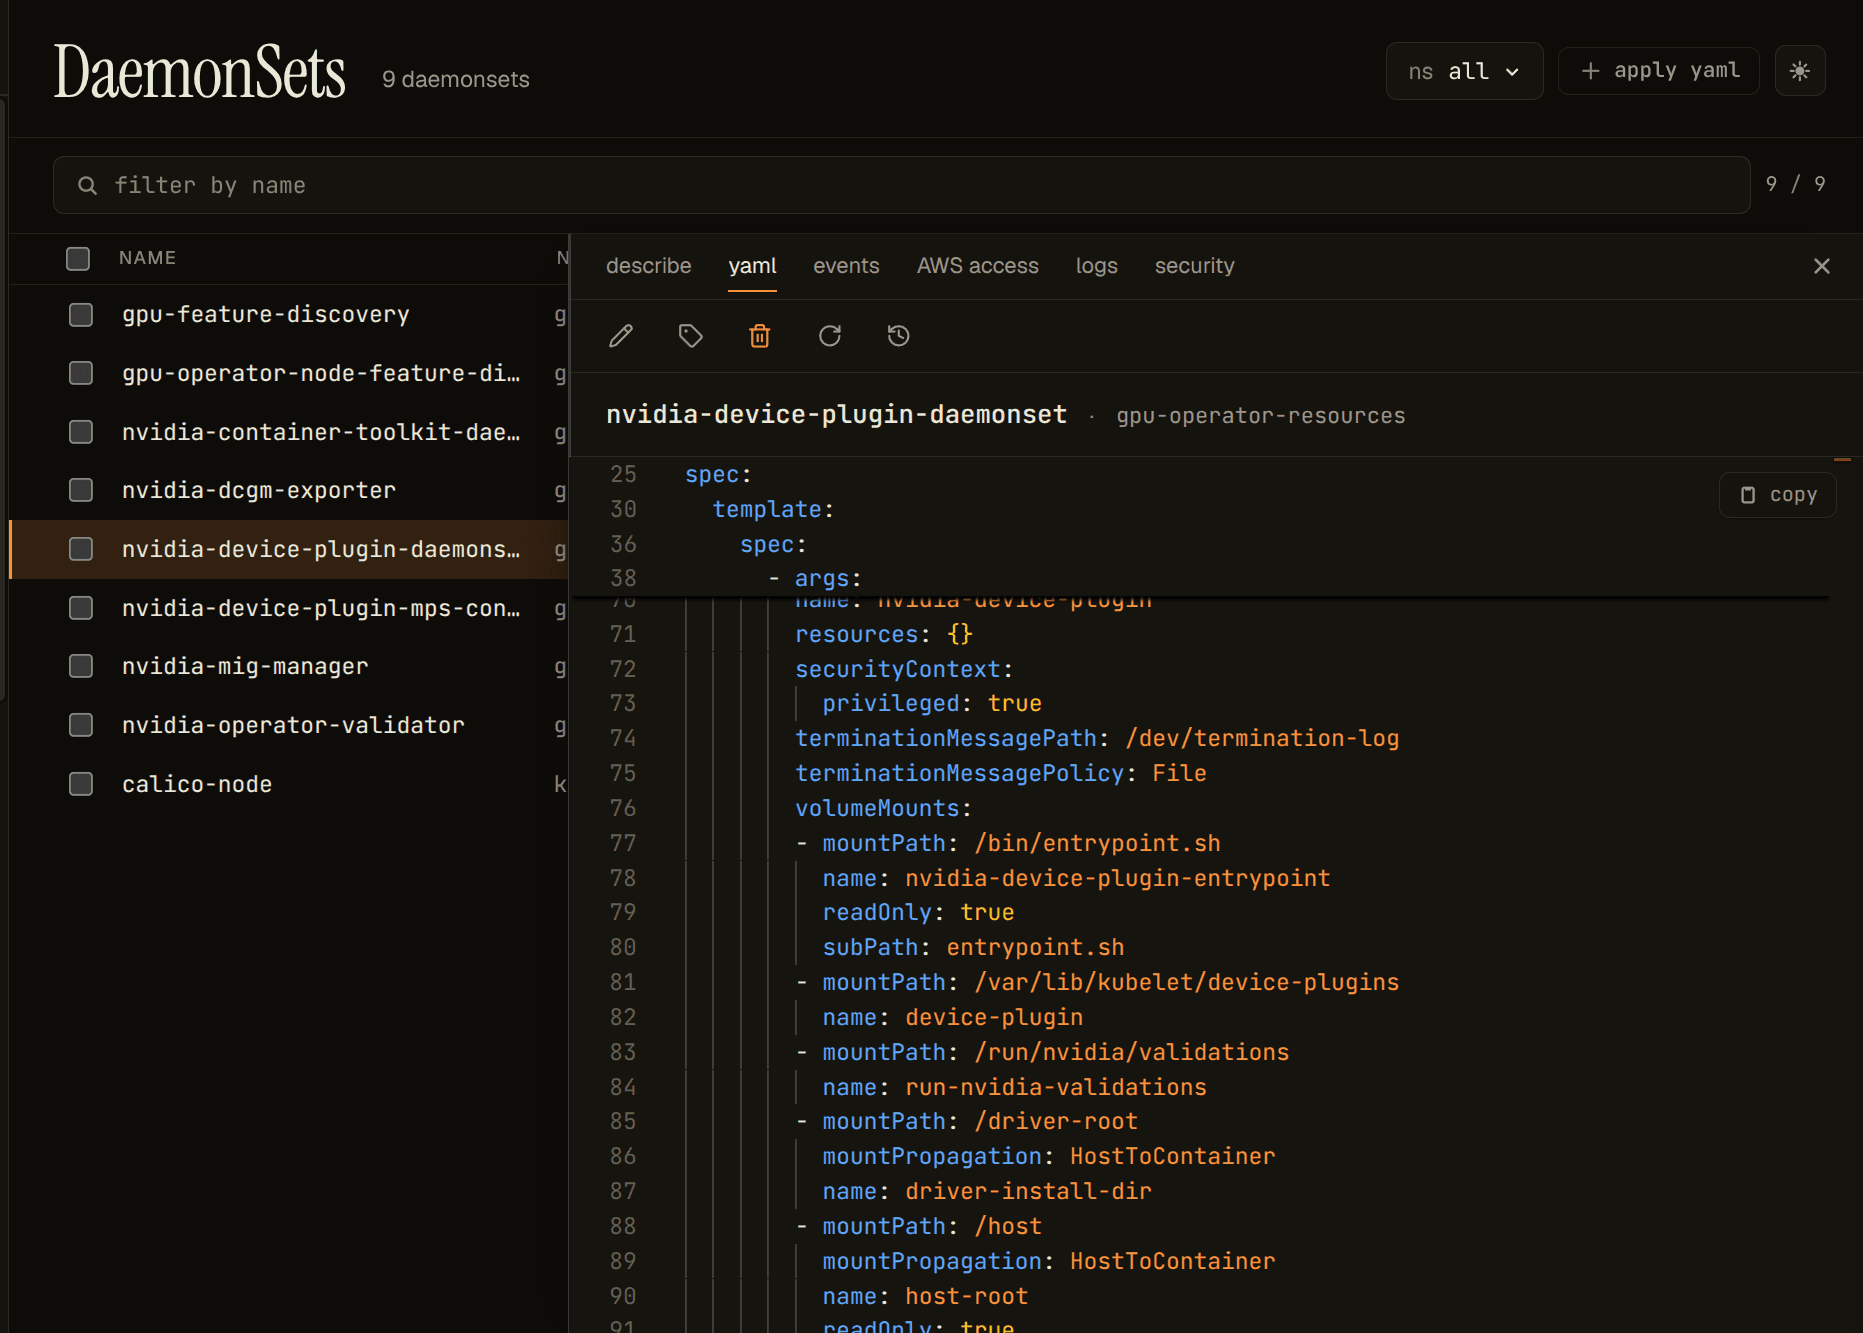
Task: Click /bin/entrypoint.sh mountPath value
Action: point(1097,844)
